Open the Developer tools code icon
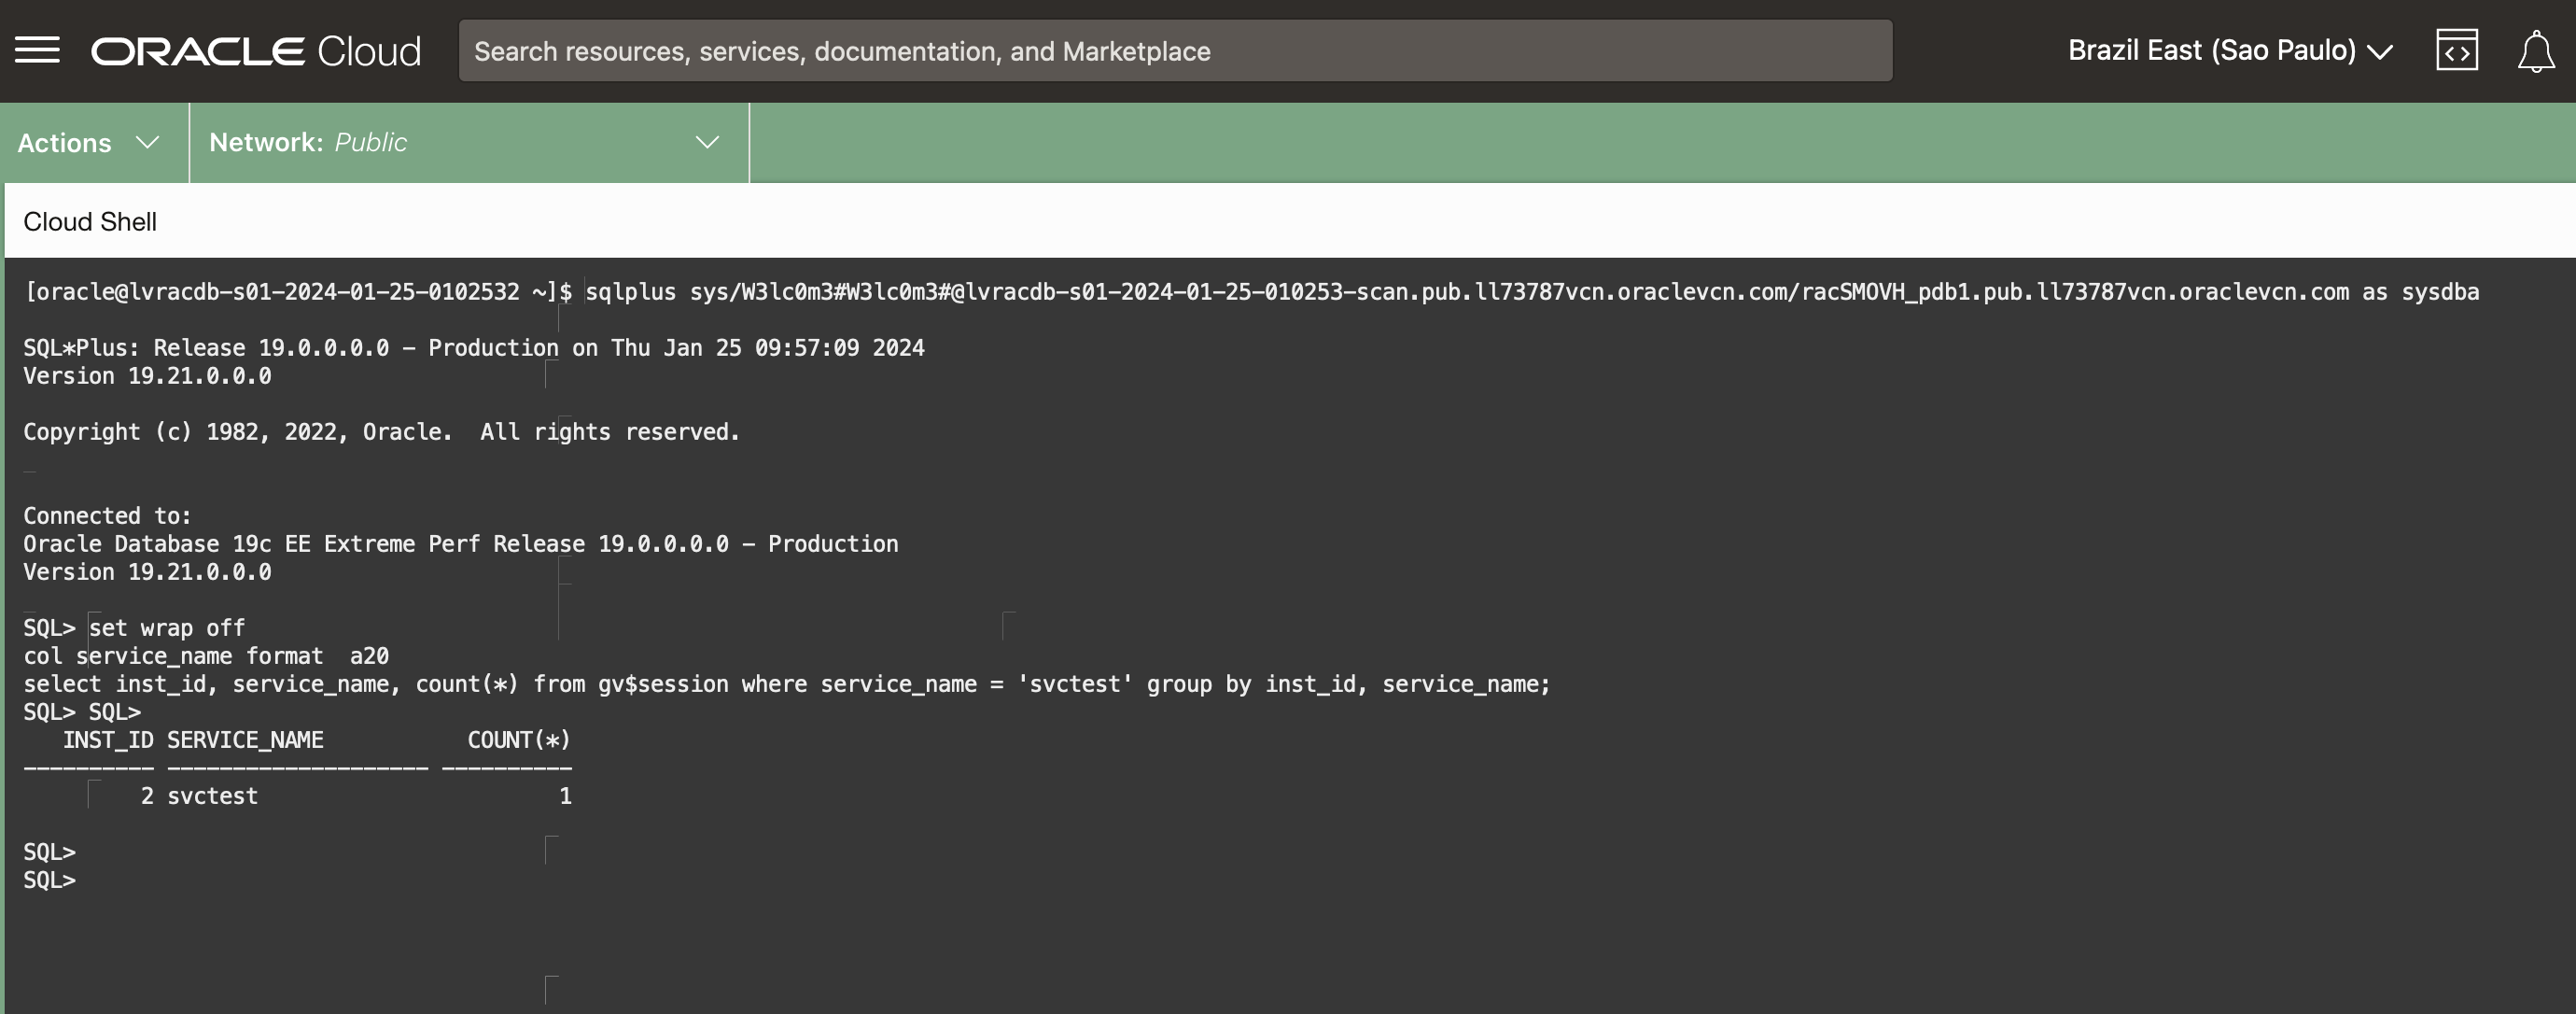This screenshot has width=2576, height=1014. click(2456, 51)
